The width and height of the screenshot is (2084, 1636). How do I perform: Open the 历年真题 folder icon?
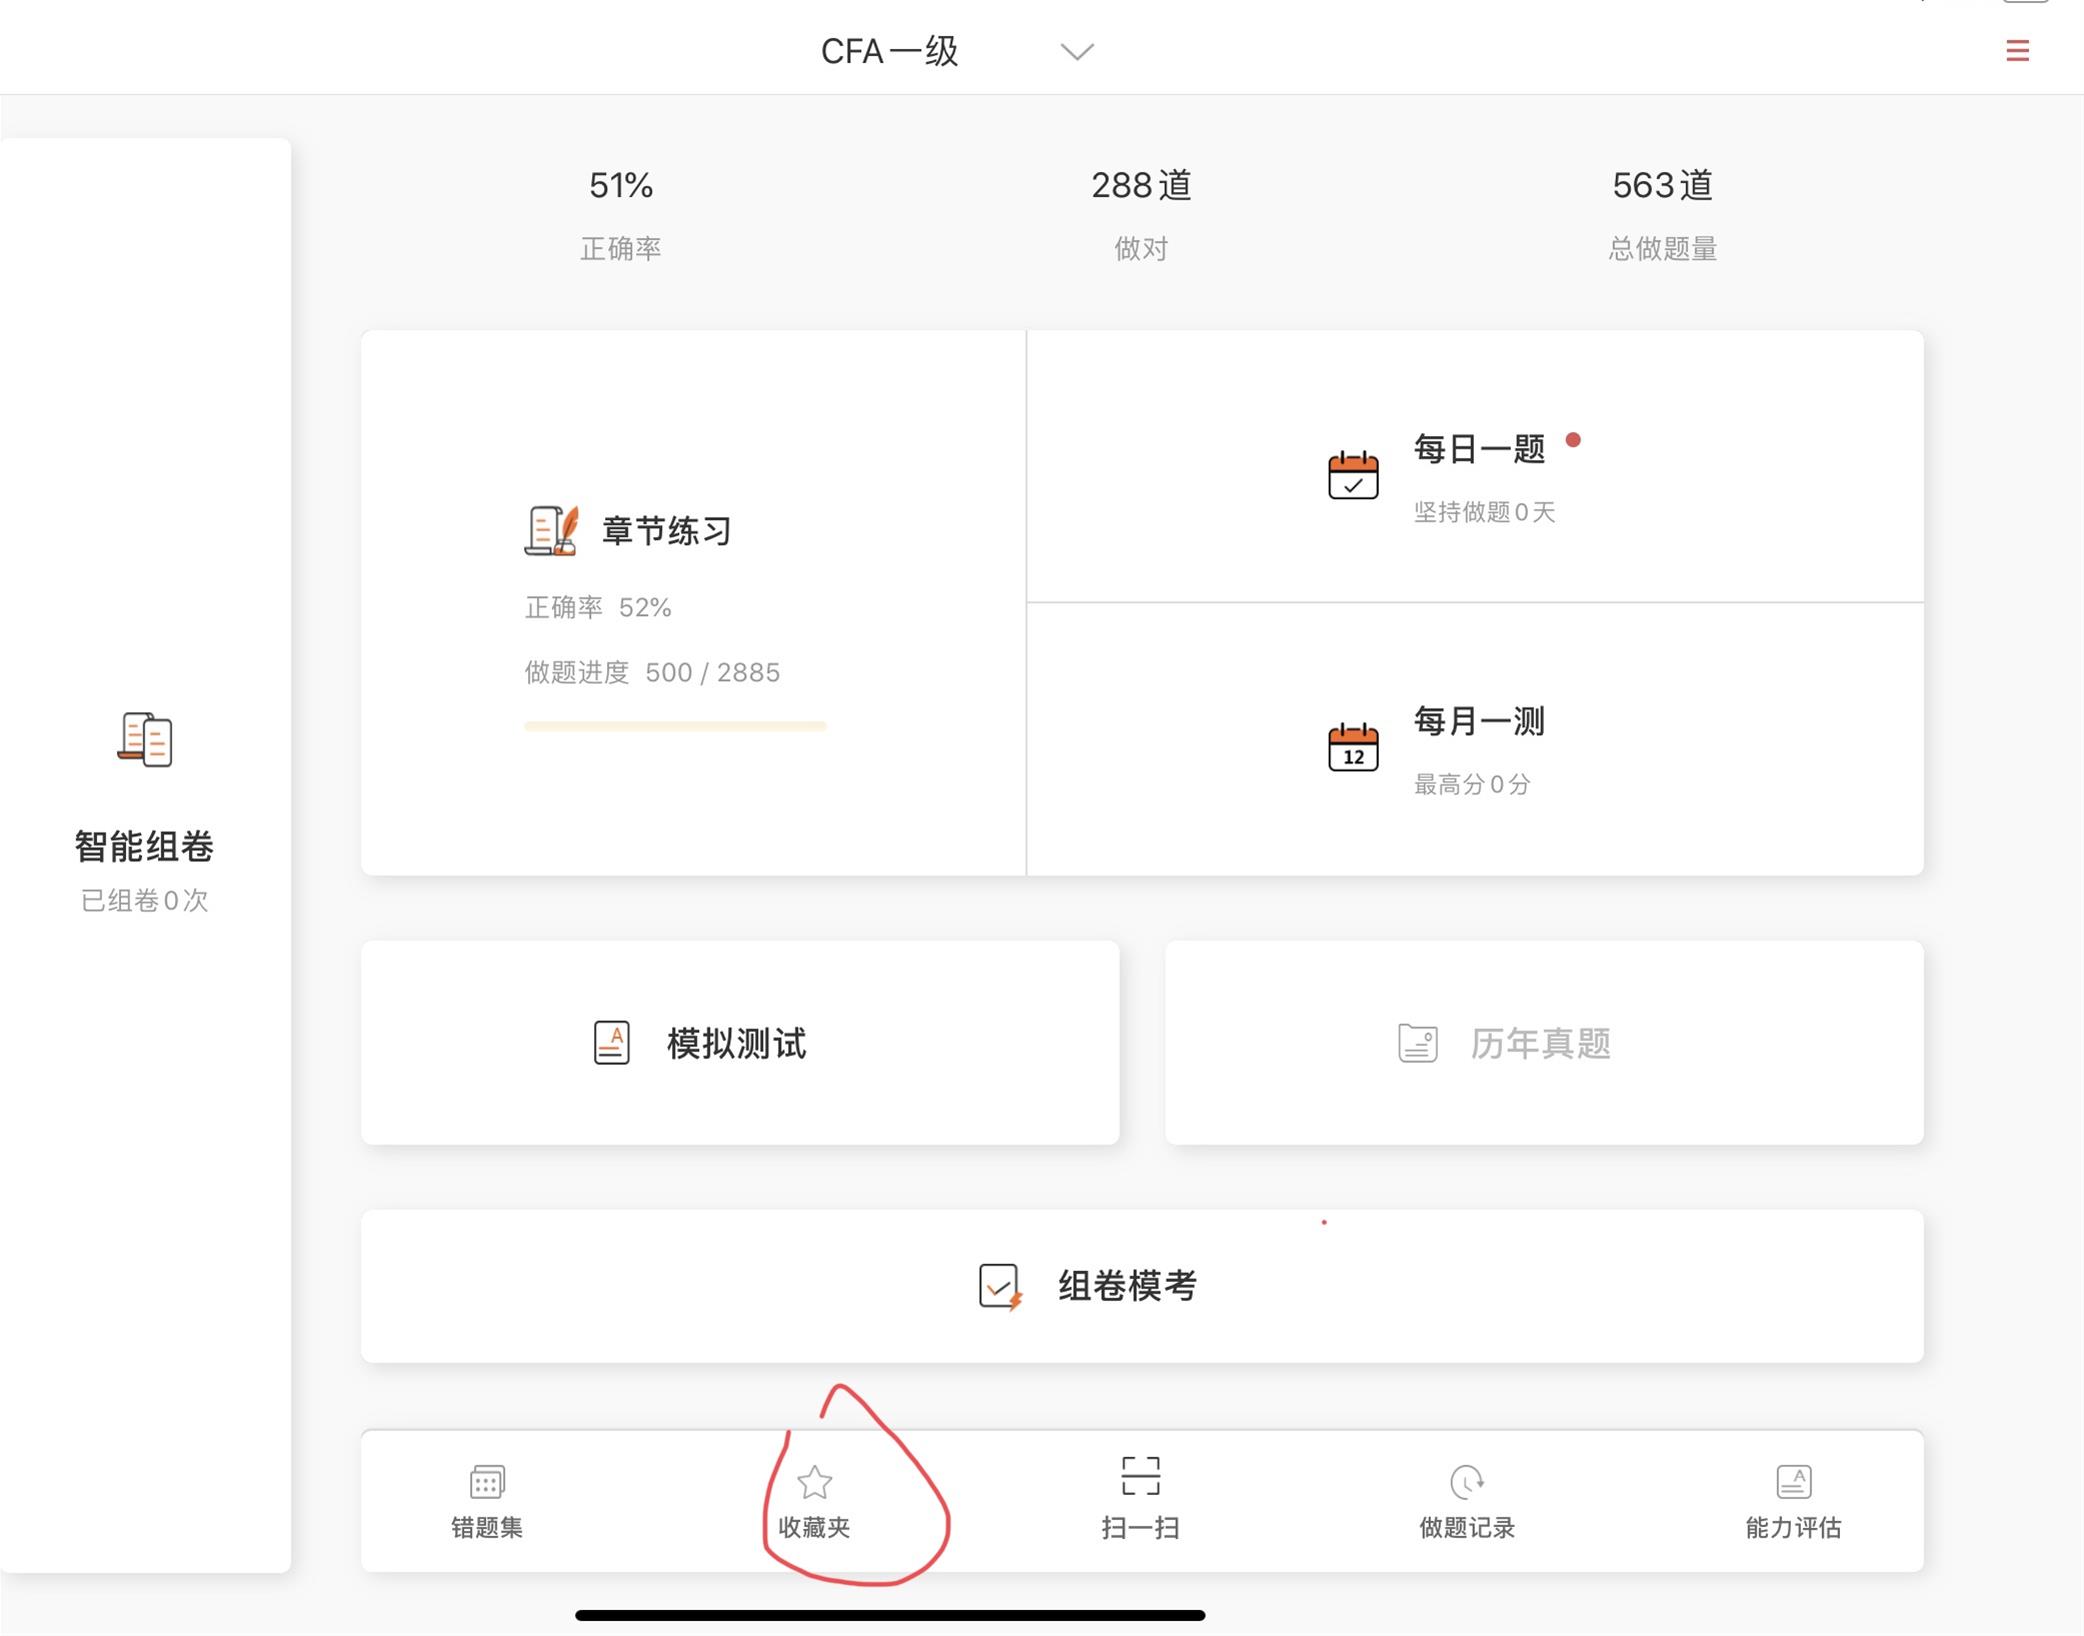(x=1417, y=1043)
